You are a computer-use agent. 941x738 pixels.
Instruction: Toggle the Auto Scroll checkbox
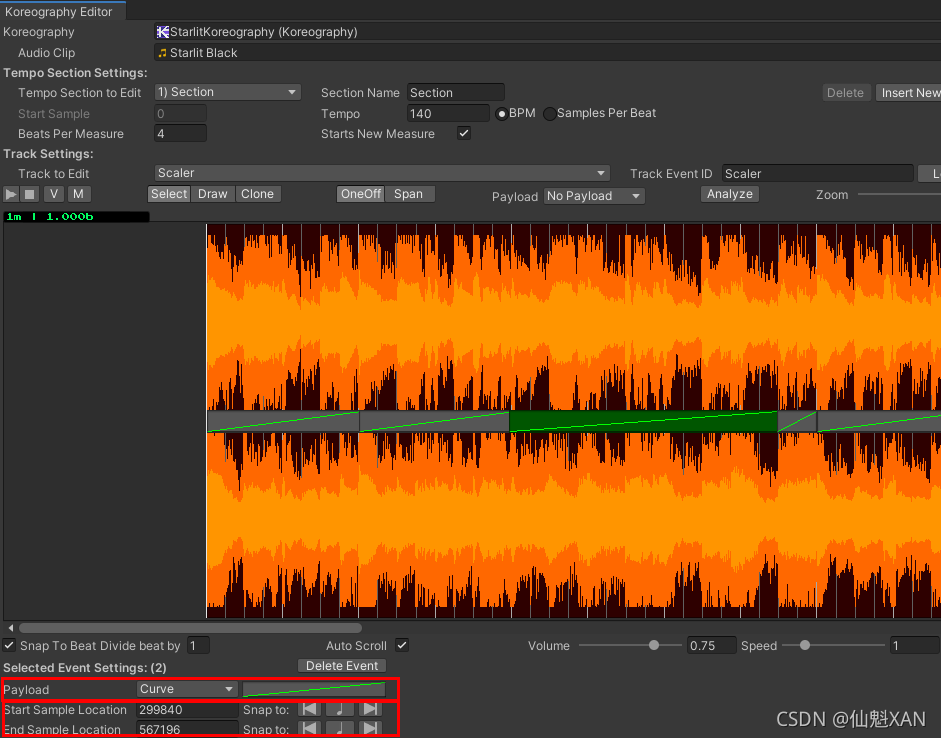[402, 646]
